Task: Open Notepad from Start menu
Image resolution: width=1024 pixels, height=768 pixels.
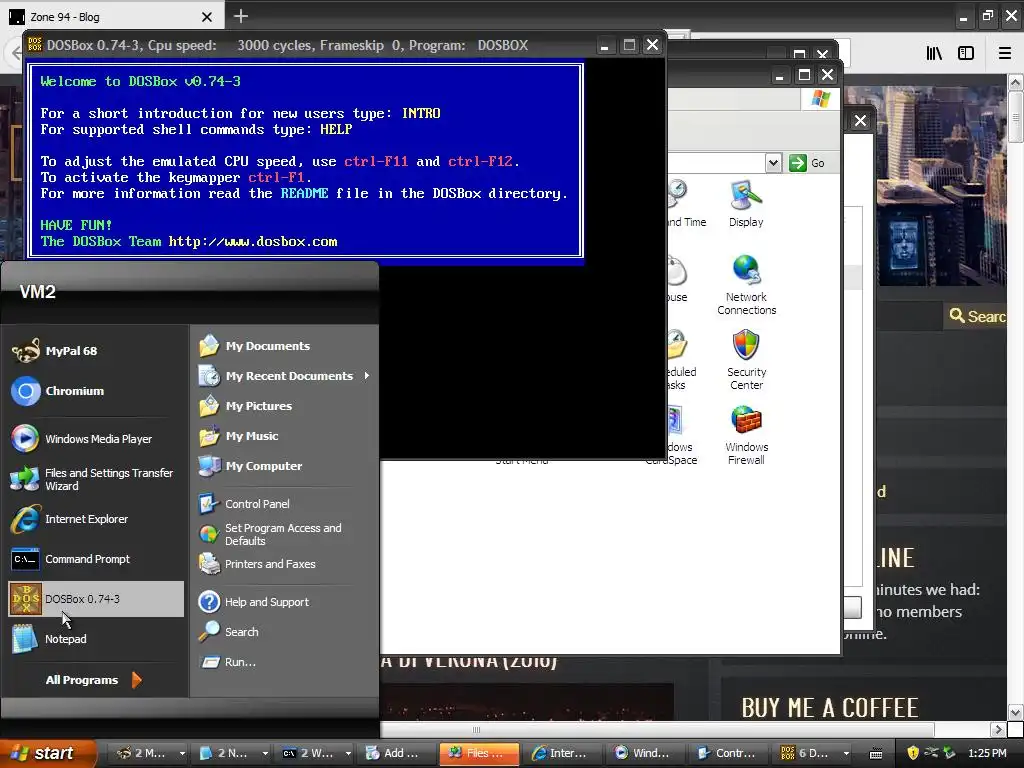Action: click(x=95, y=639)
